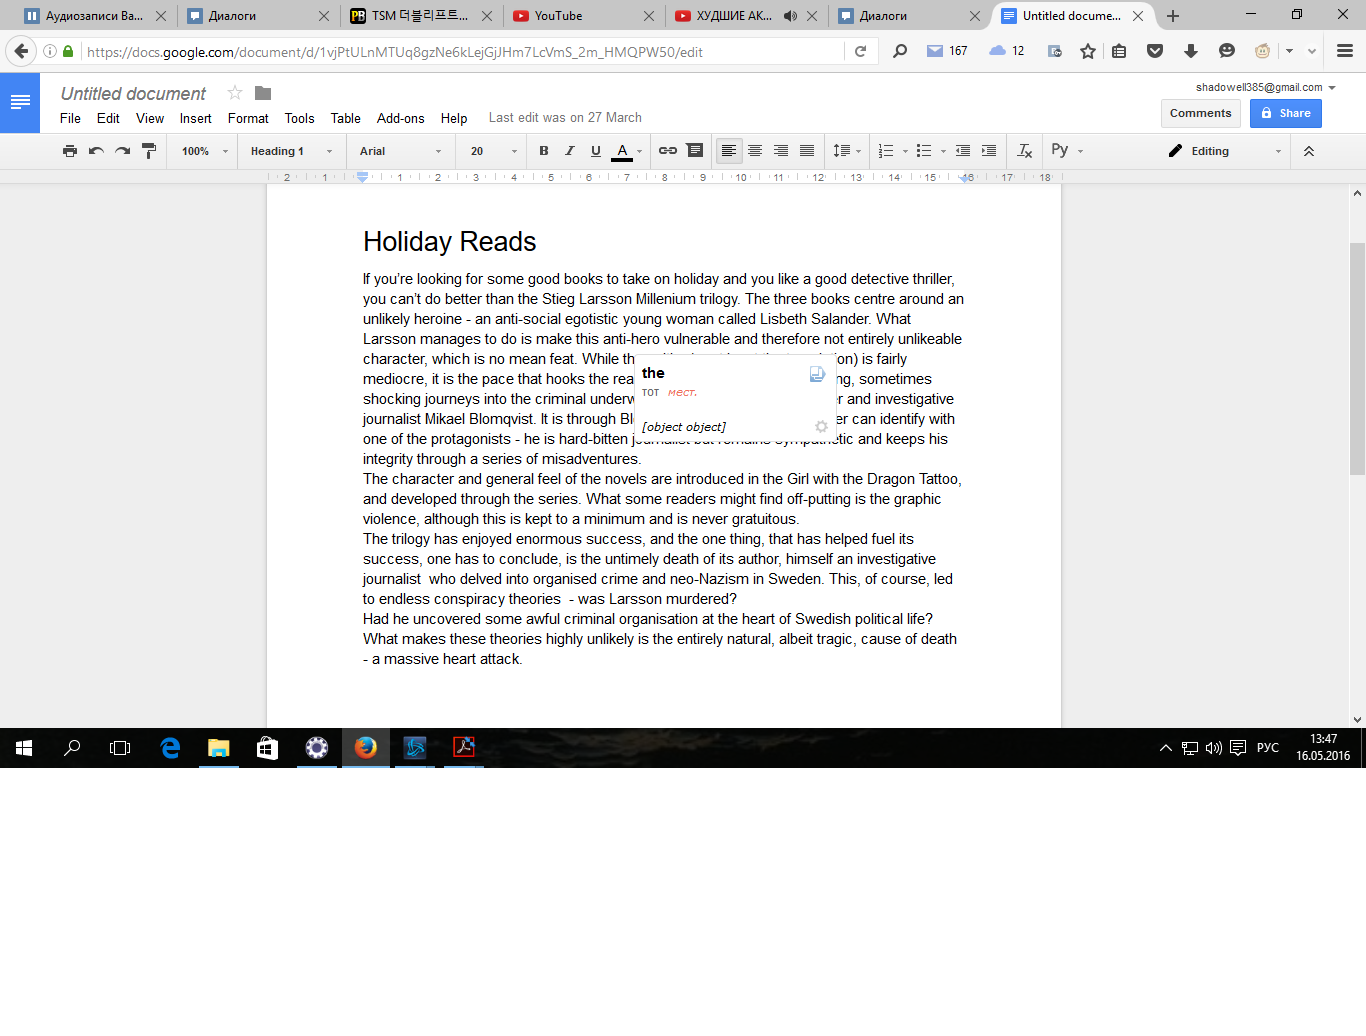Open line spacing dropdown
Viewport: 1366px width, 1036px height.
coord(847,151)
